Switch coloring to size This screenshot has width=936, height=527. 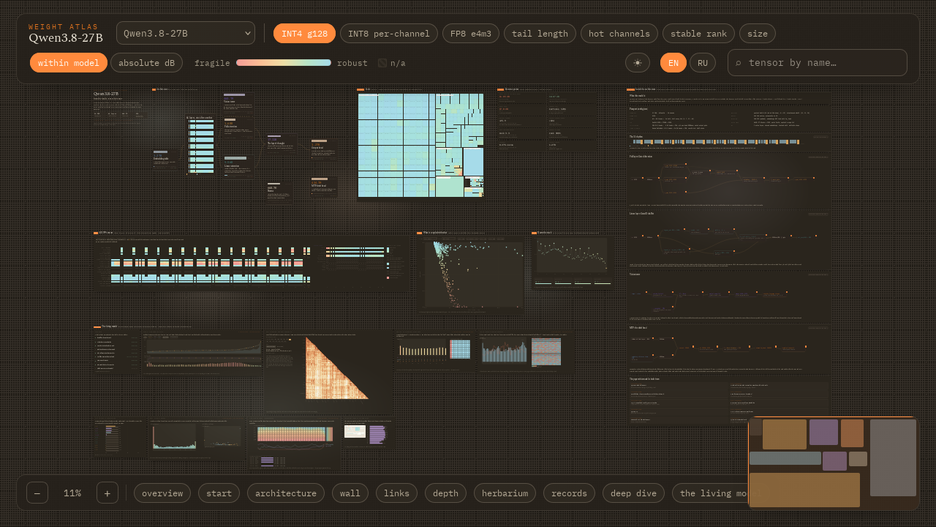(x=758, y=33)
